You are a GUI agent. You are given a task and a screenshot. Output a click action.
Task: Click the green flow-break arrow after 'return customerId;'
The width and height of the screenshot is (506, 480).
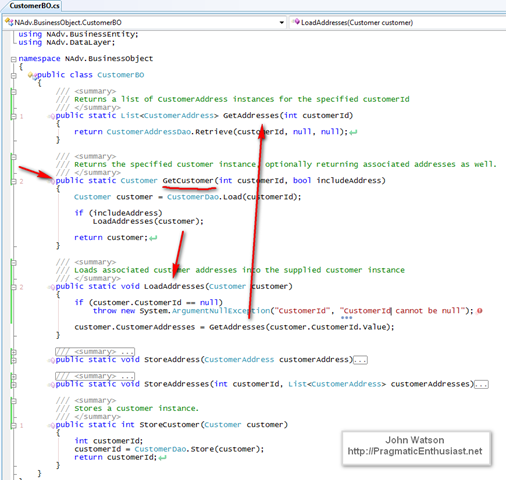162,458
